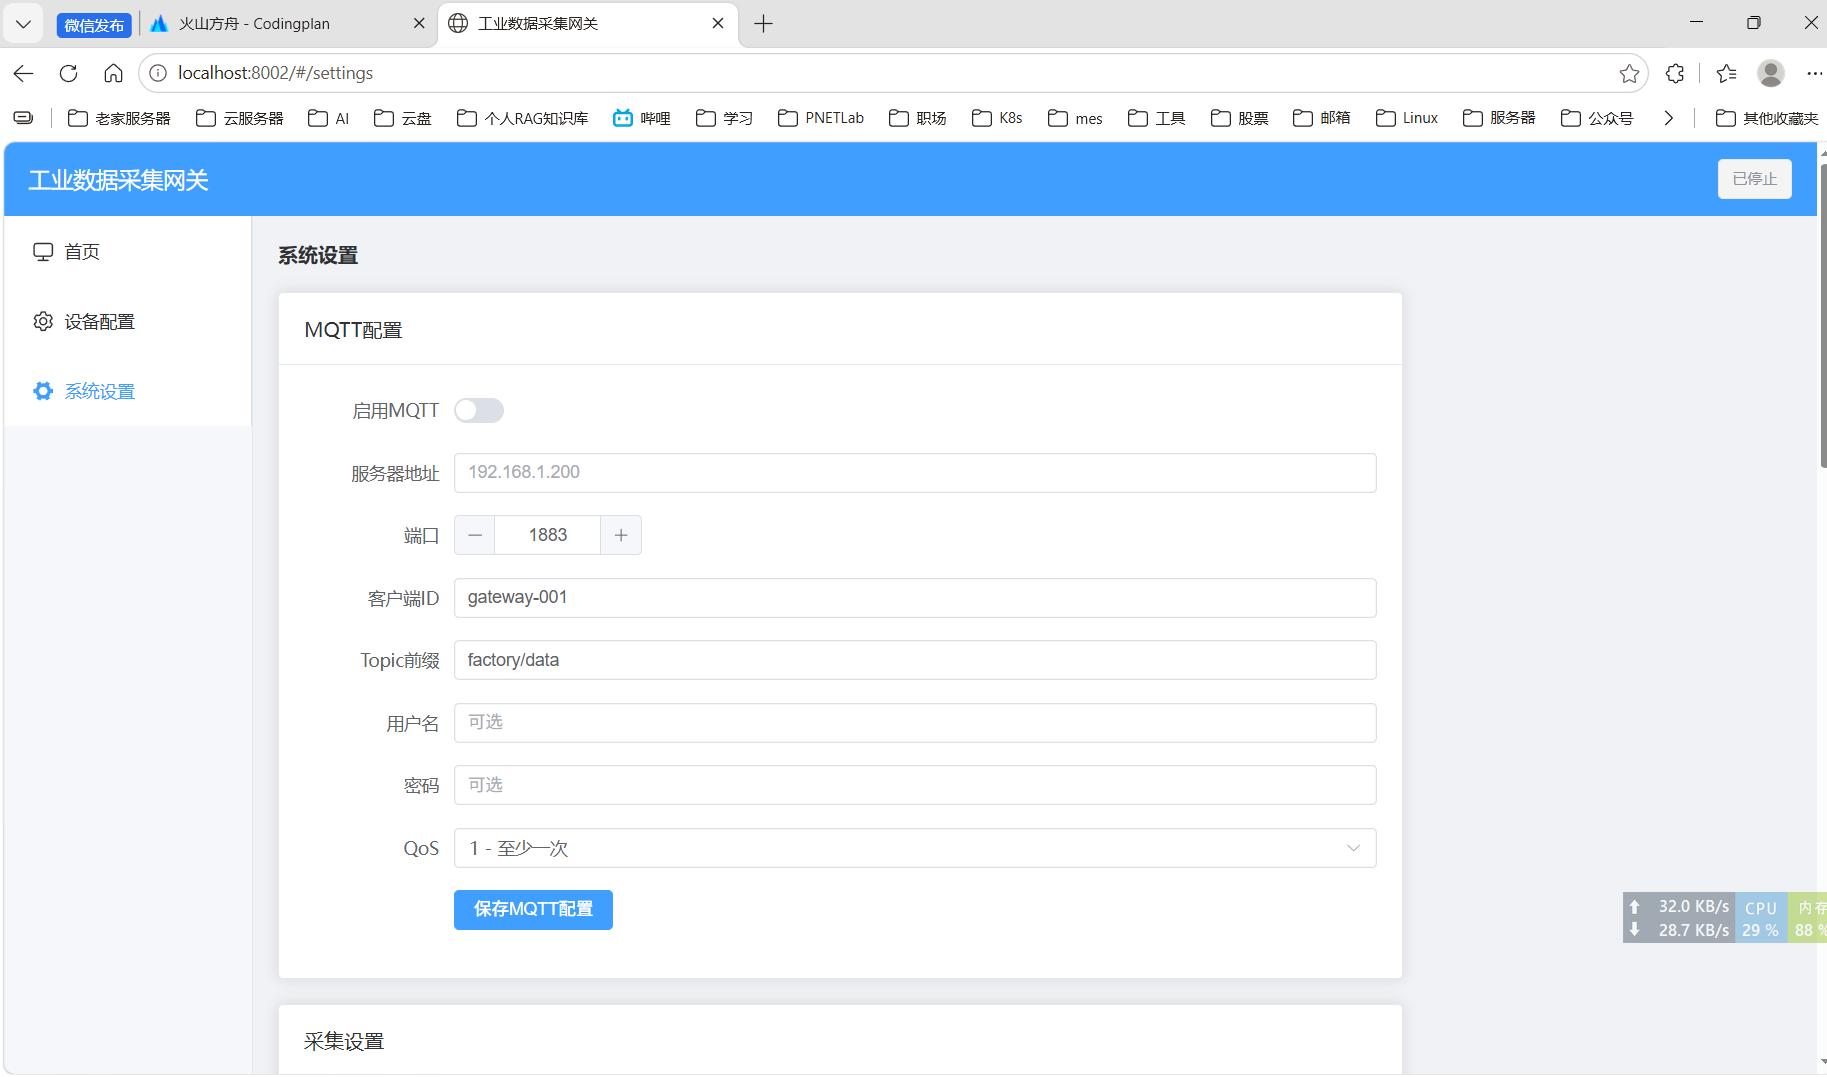
Task: Reload the page with refresh icon
Action: (68, 73)
